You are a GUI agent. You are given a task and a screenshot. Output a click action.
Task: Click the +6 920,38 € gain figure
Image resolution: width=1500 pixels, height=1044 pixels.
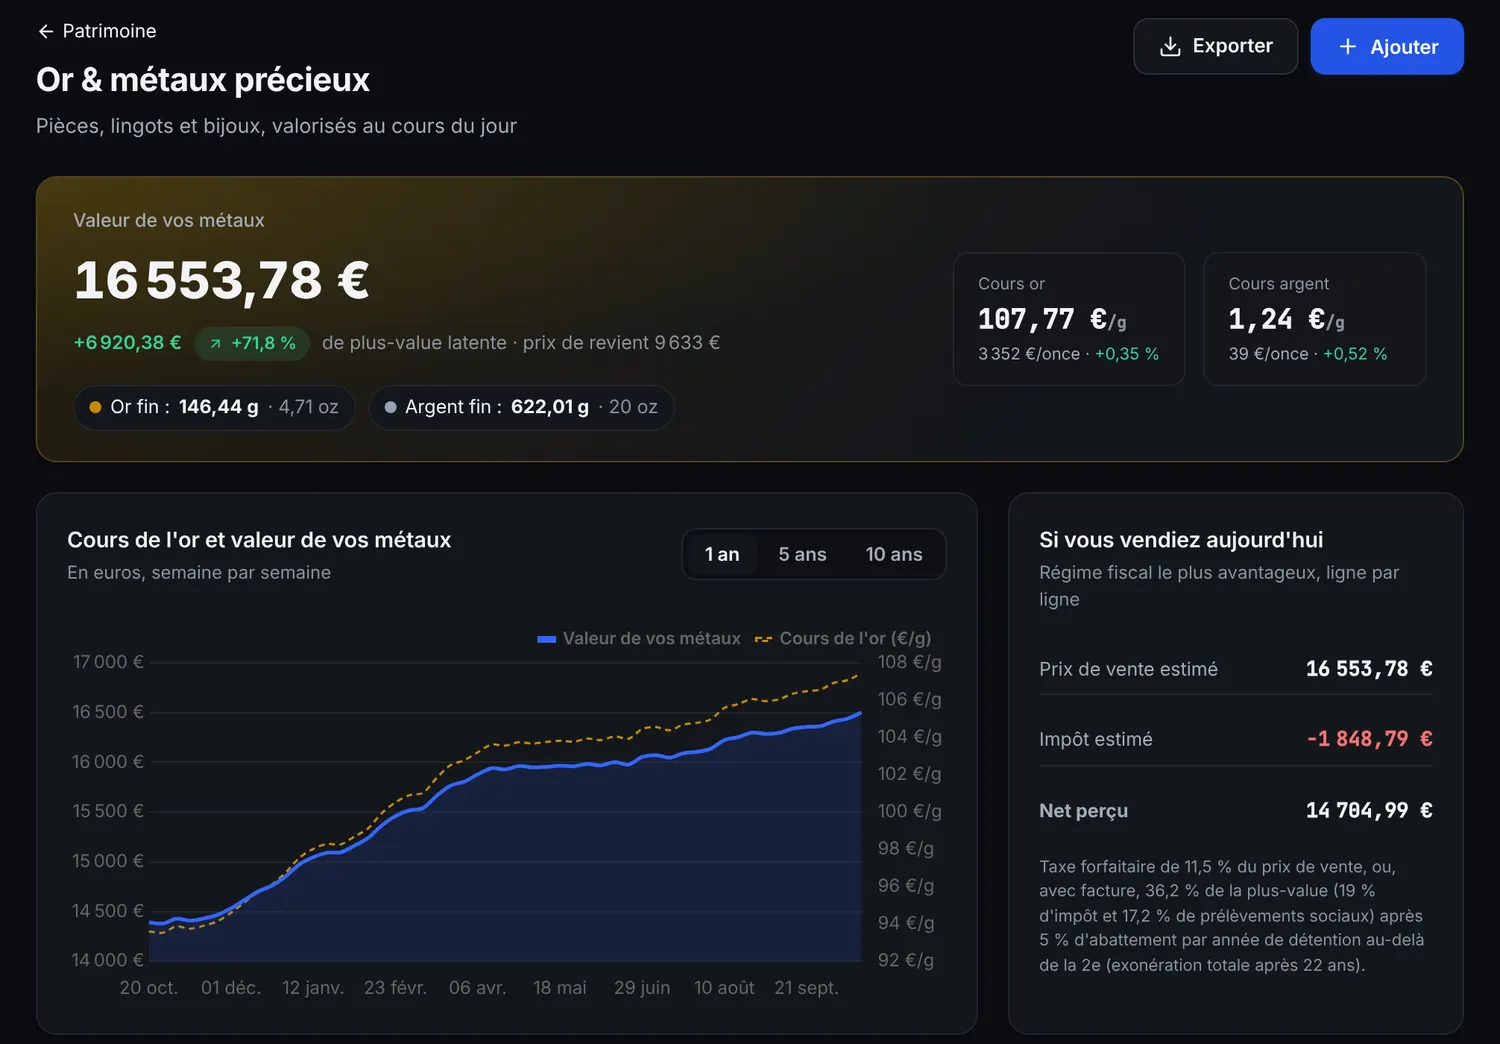[x=127, y=343]
